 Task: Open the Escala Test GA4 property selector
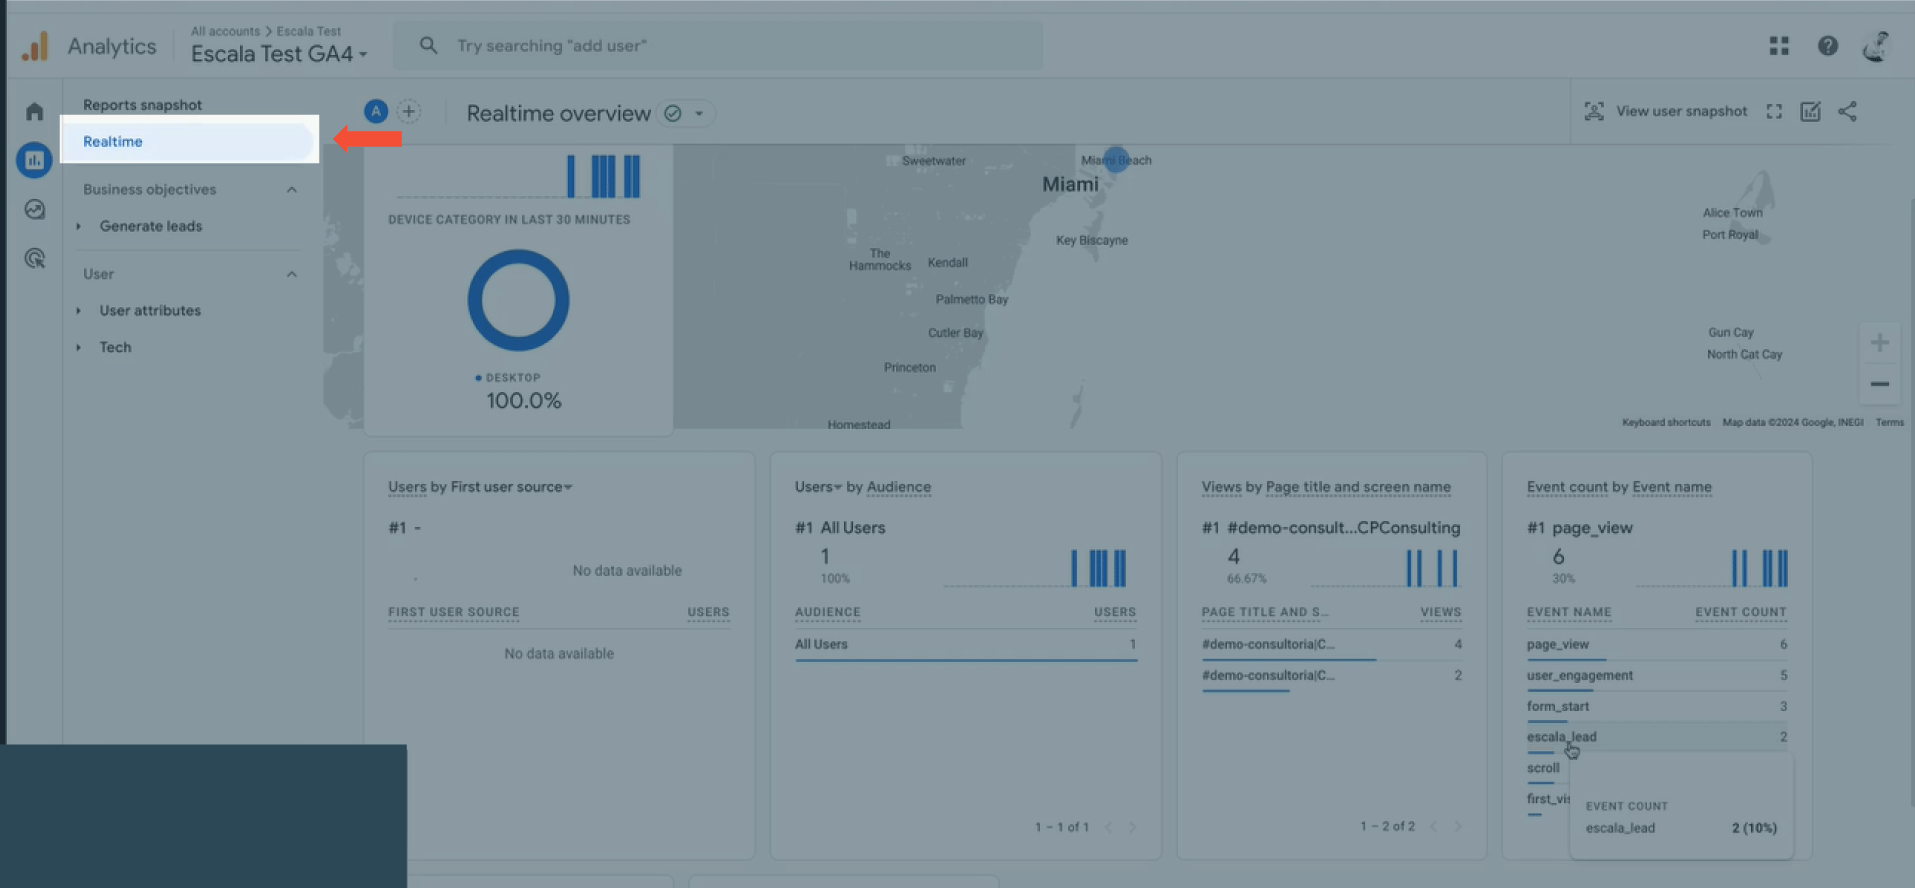(279, 54)
